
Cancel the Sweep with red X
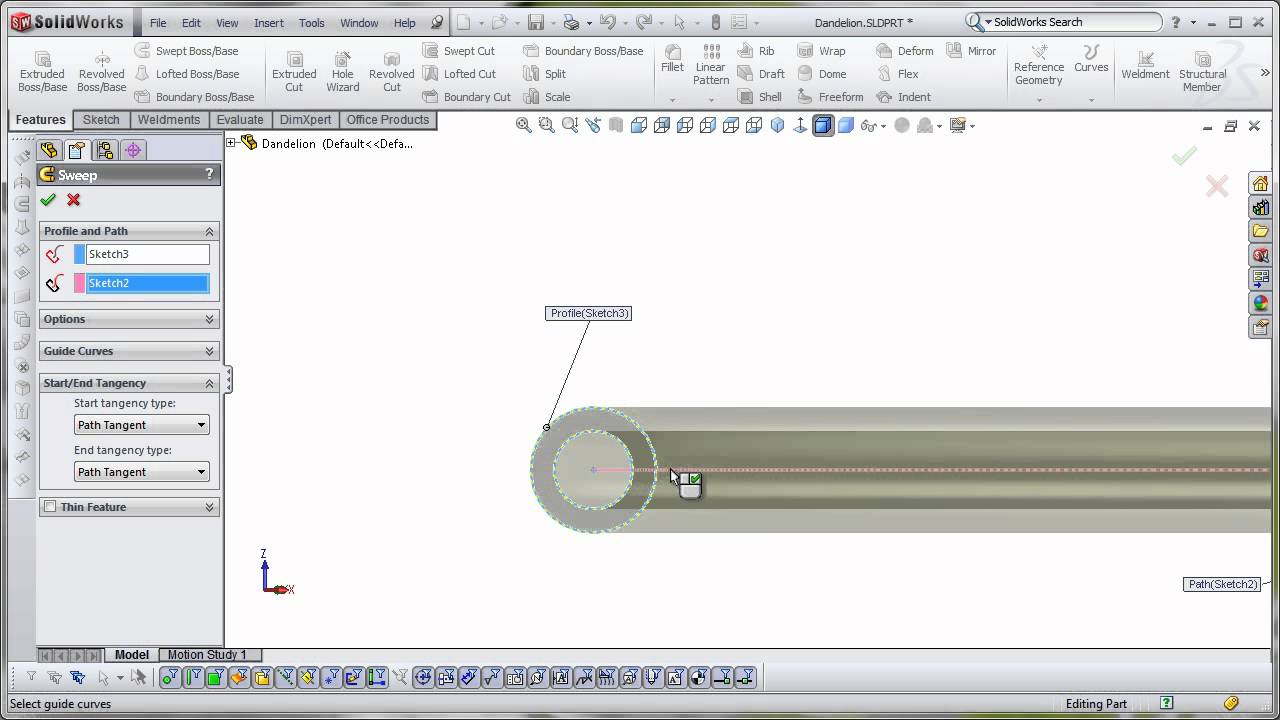point(73,200)
